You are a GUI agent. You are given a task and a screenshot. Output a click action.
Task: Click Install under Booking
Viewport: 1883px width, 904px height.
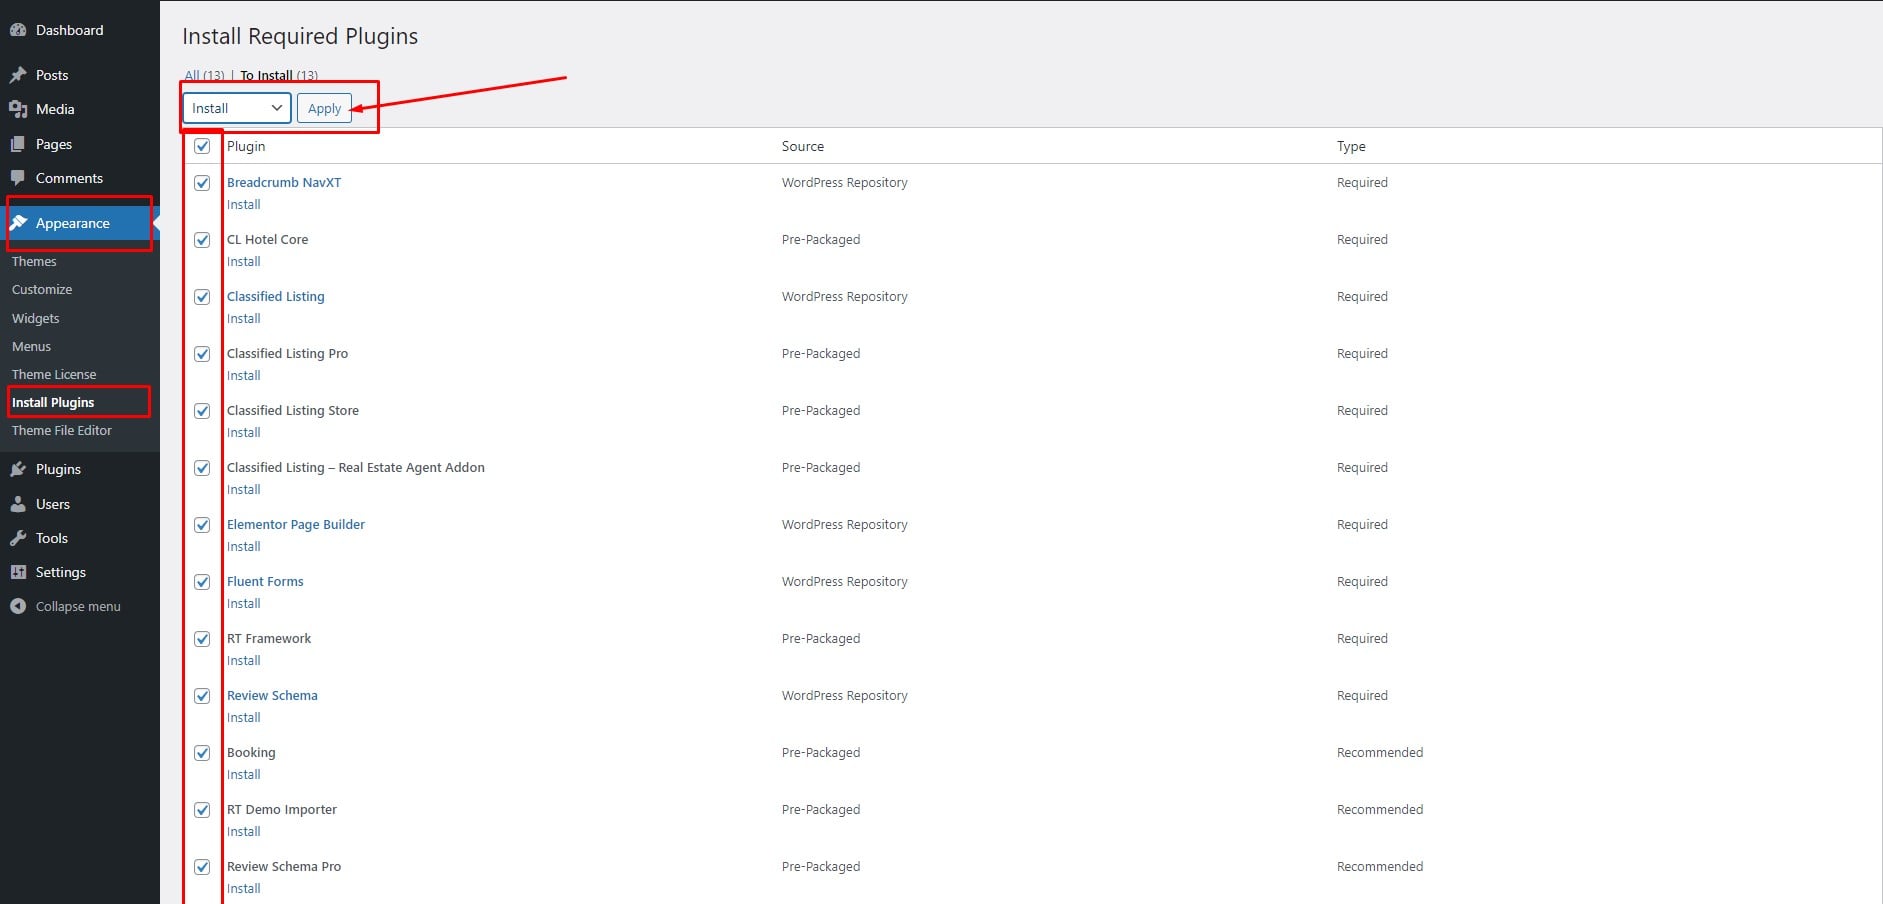click(244, 774)
